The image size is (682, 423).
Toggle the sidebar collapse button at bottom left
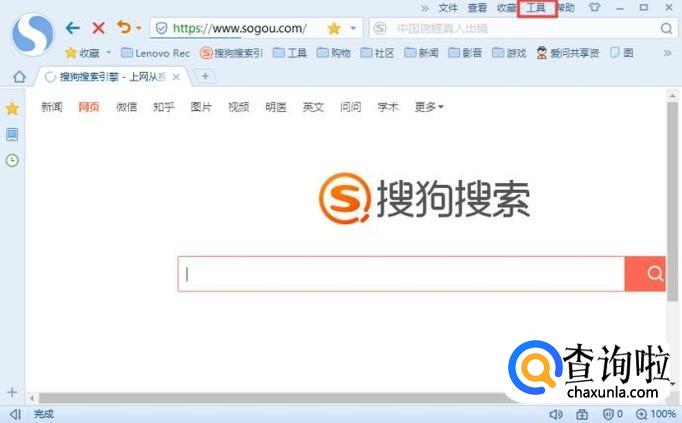coord(16,414)
